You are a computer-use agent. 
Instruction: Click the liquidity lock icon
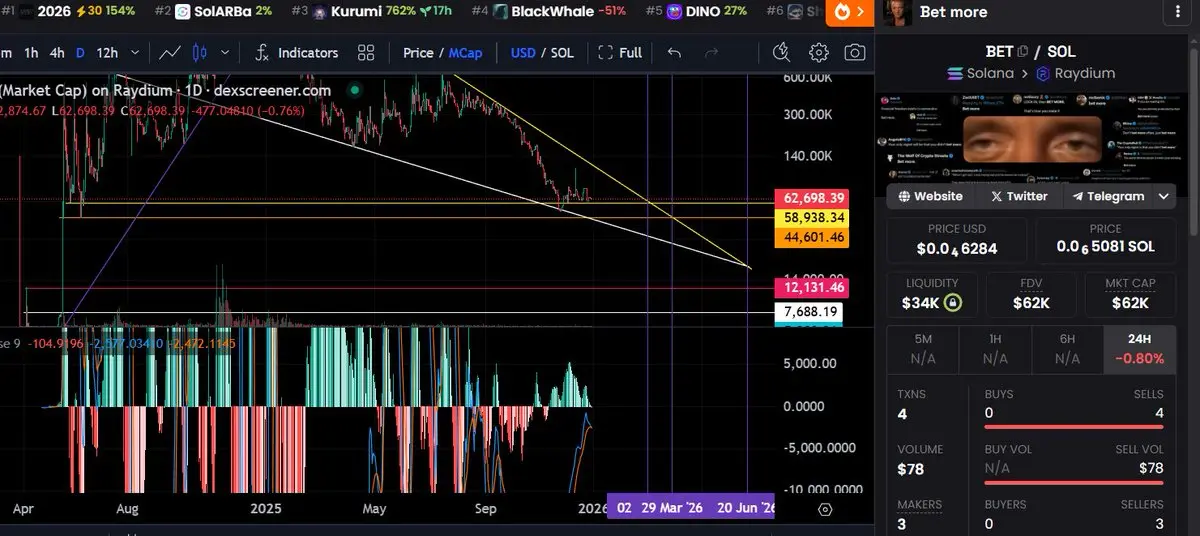pos(953,303)
